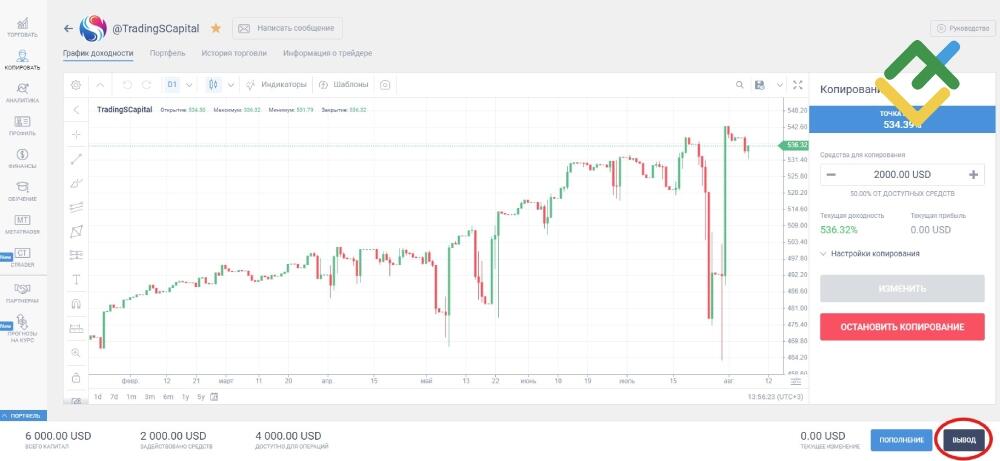The width and height of the screenshot is (1000, 461).
Task: Click the Написать сообщение button
Action: (287, 28)
